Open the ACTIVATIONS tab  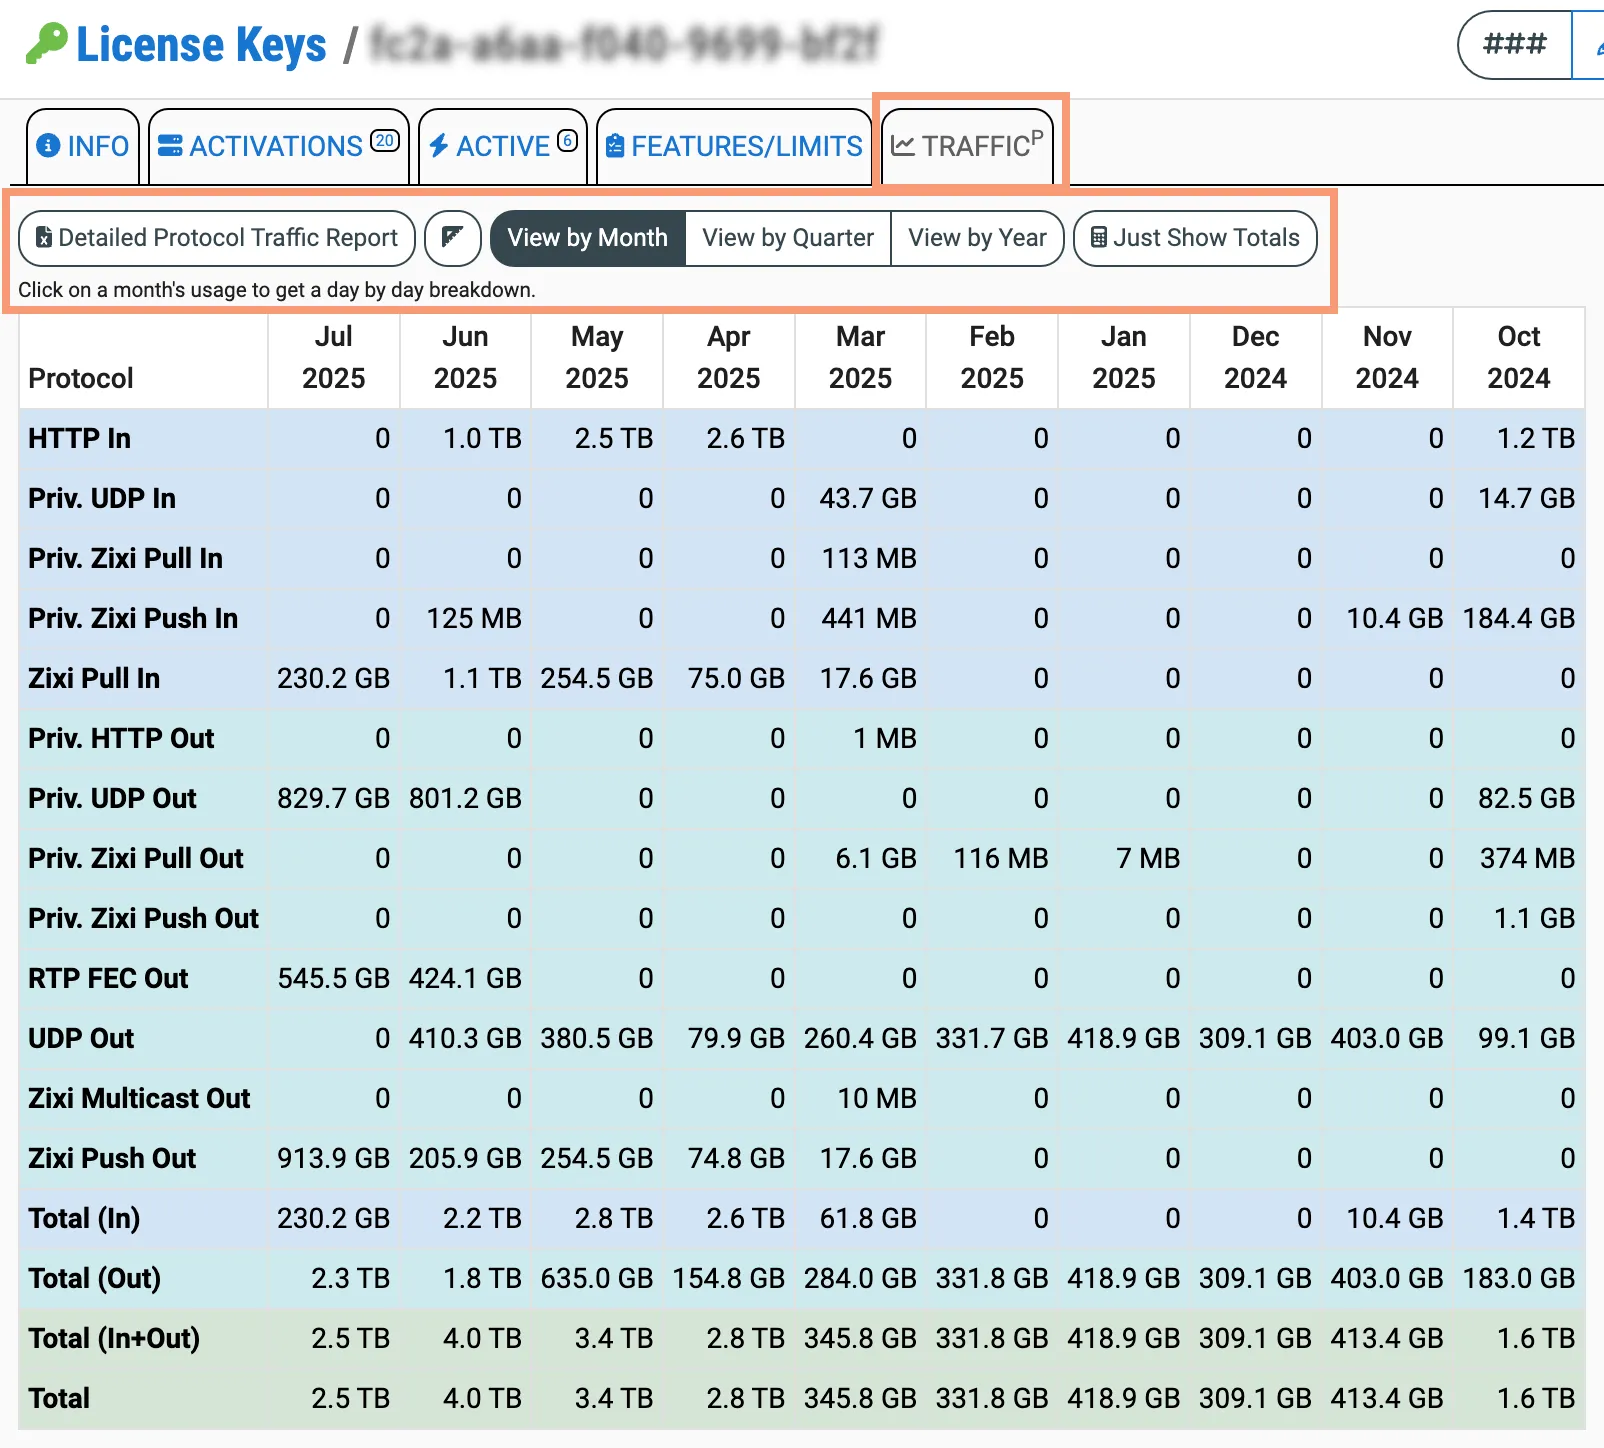[279, 146]
